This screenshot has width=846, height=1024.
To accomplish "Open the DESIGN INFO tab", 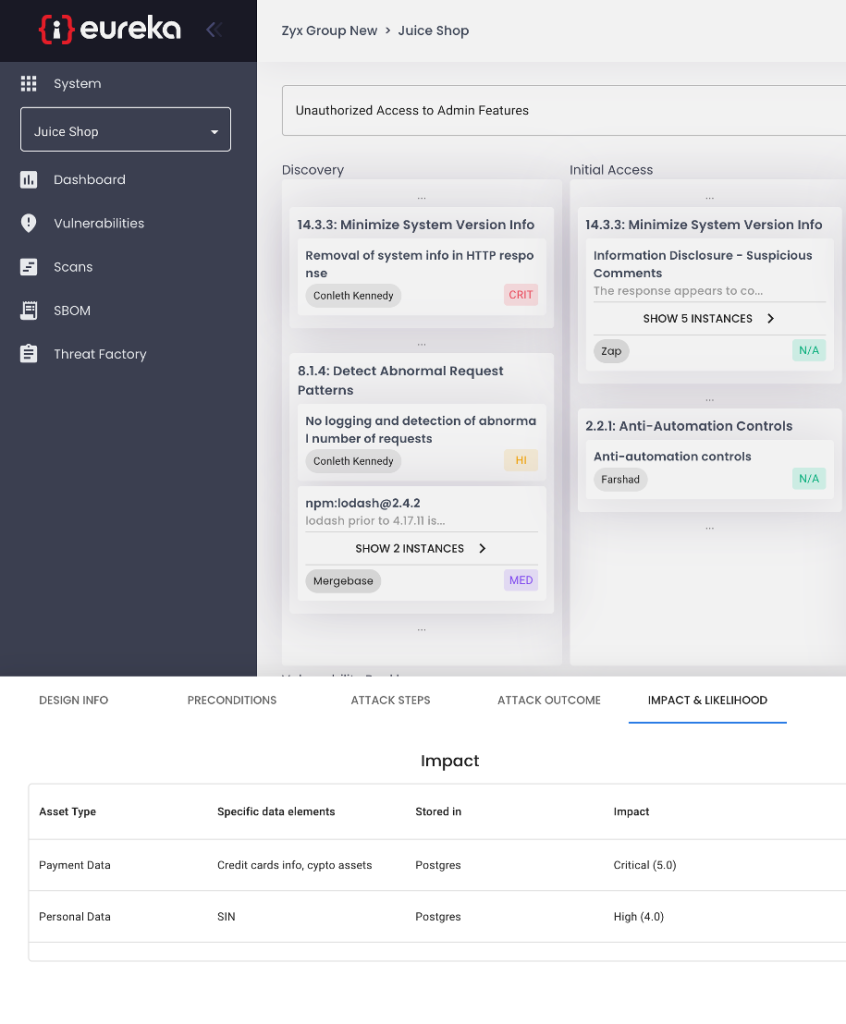I will (x=73, y=700).
